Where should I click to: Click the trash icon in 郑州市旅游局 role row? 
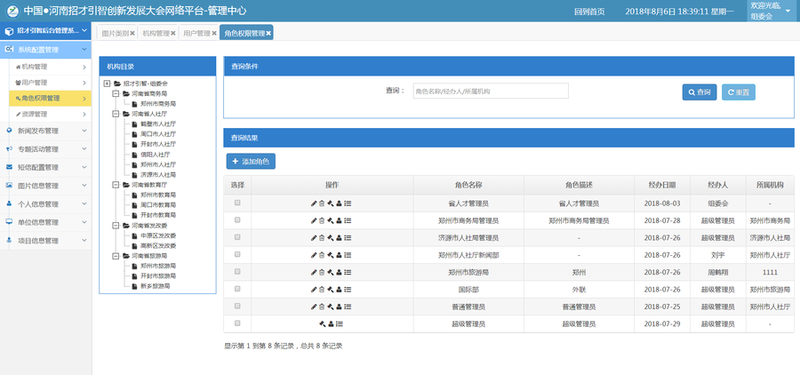[322, 272]
